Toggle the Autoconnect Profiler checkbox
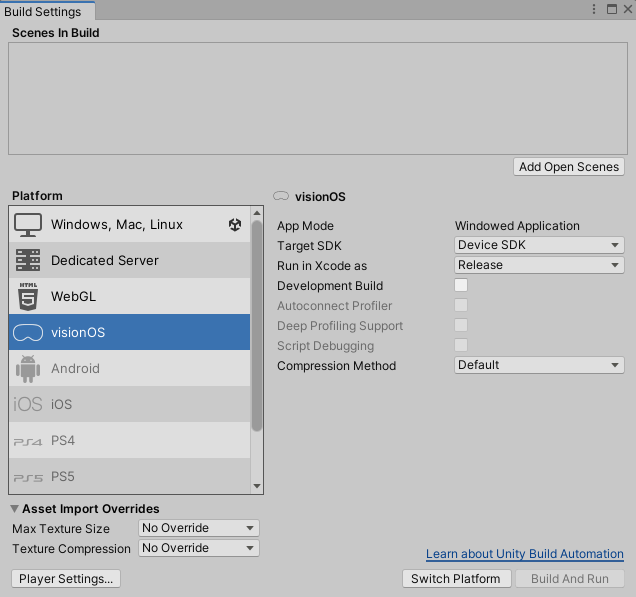636x597 pixels. pyautogui.click(x=461, y=305)
